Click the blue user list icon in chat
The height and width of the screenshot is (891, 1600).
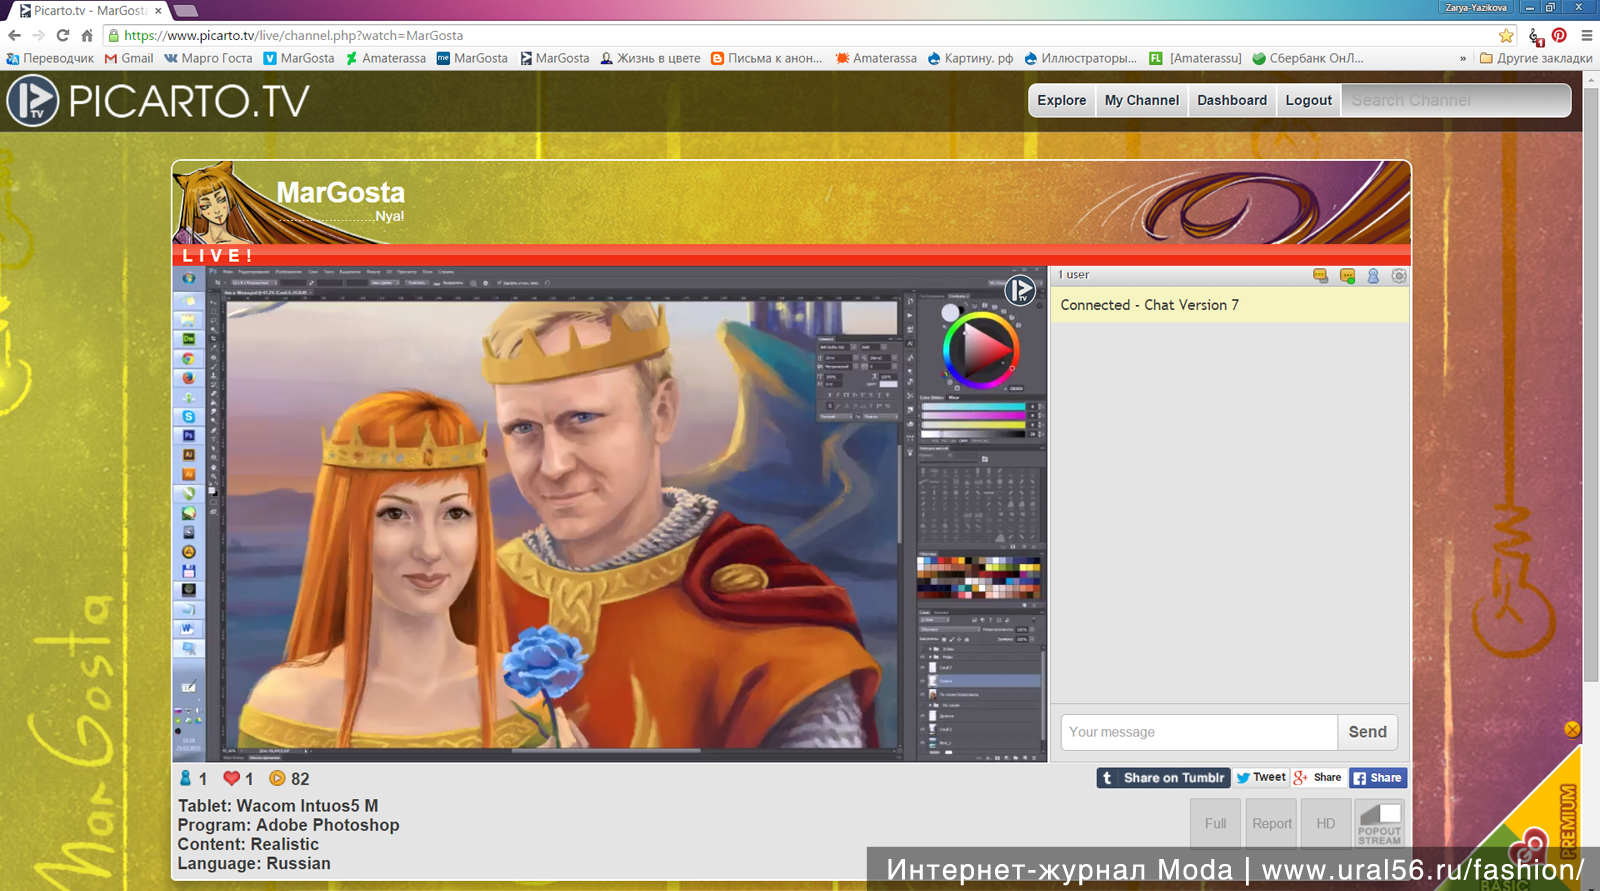1373,276
